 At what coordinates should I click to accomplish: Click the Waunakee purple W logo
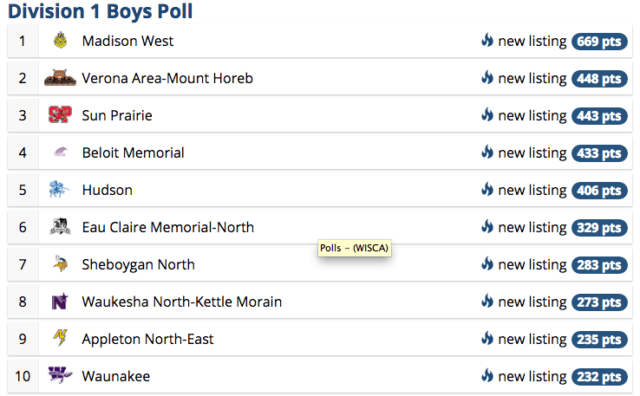click(60, 375)
